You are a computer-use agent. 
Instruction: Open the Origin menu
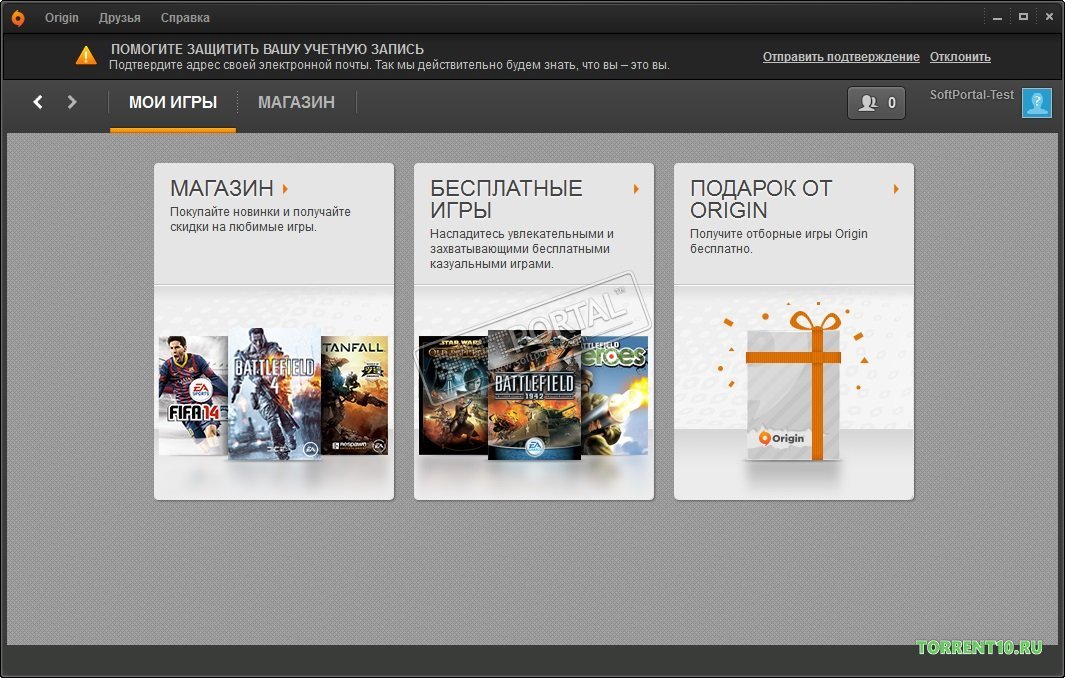click(62, 18)
